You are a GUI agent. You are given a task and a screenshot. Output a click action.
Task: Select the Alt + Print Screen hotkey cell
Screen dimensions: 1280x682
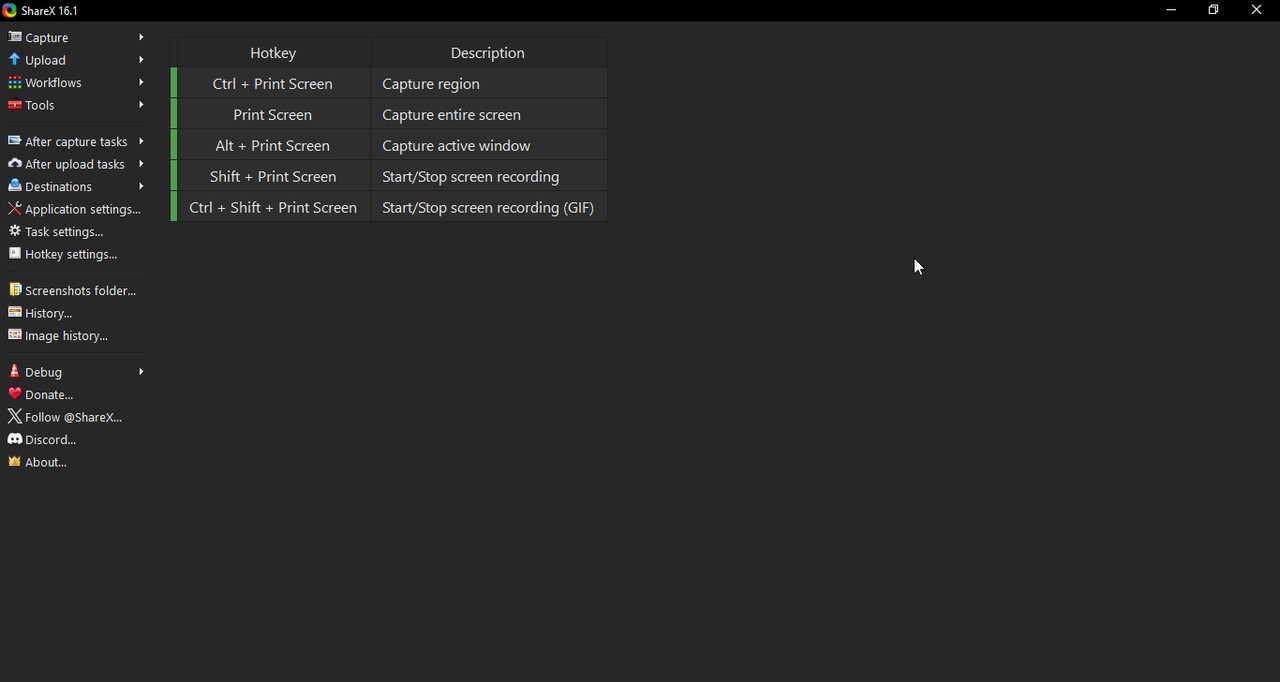pyautogui.click(x=272, y=145)
